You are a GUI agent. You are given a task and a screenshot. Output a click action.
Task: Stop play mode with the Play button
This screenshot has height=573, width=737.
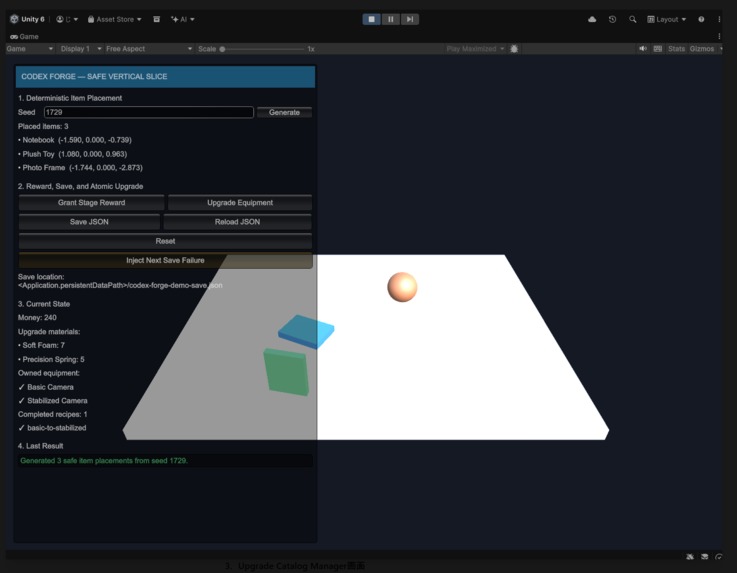pyautogui.click(x=371, y=19)
